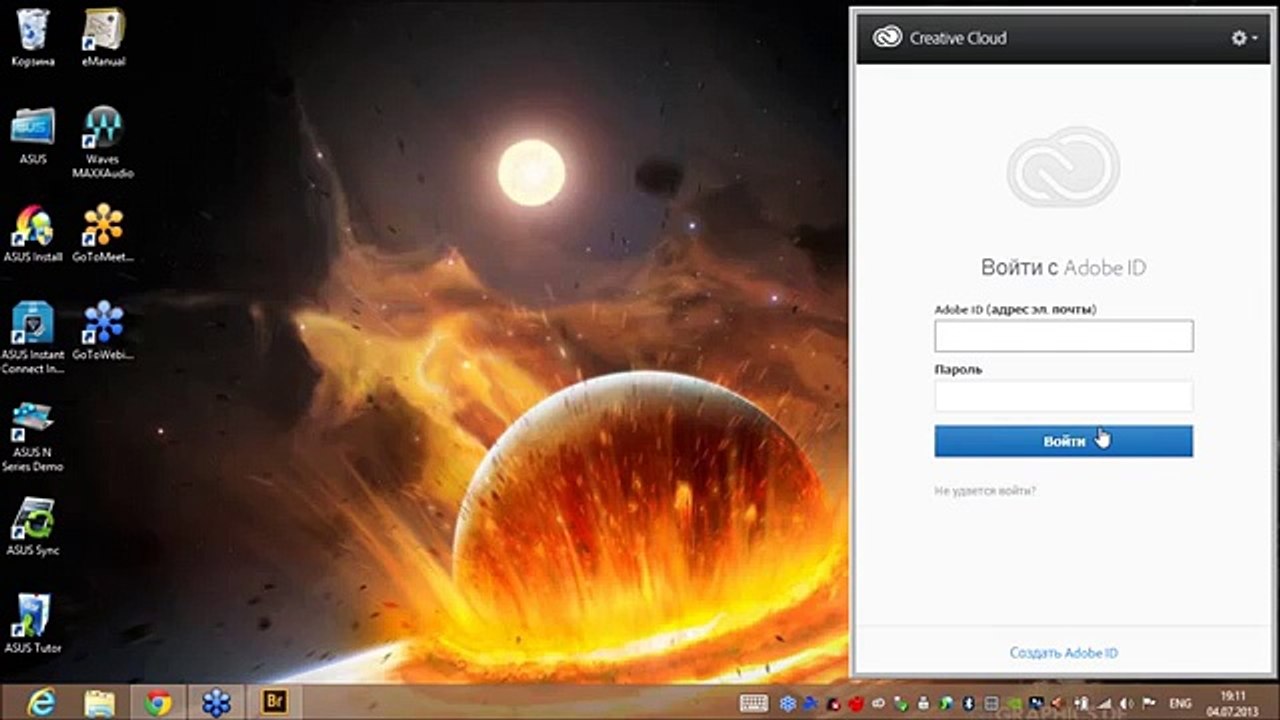Switch input language via ENG indicator

tap(1180, 703)
